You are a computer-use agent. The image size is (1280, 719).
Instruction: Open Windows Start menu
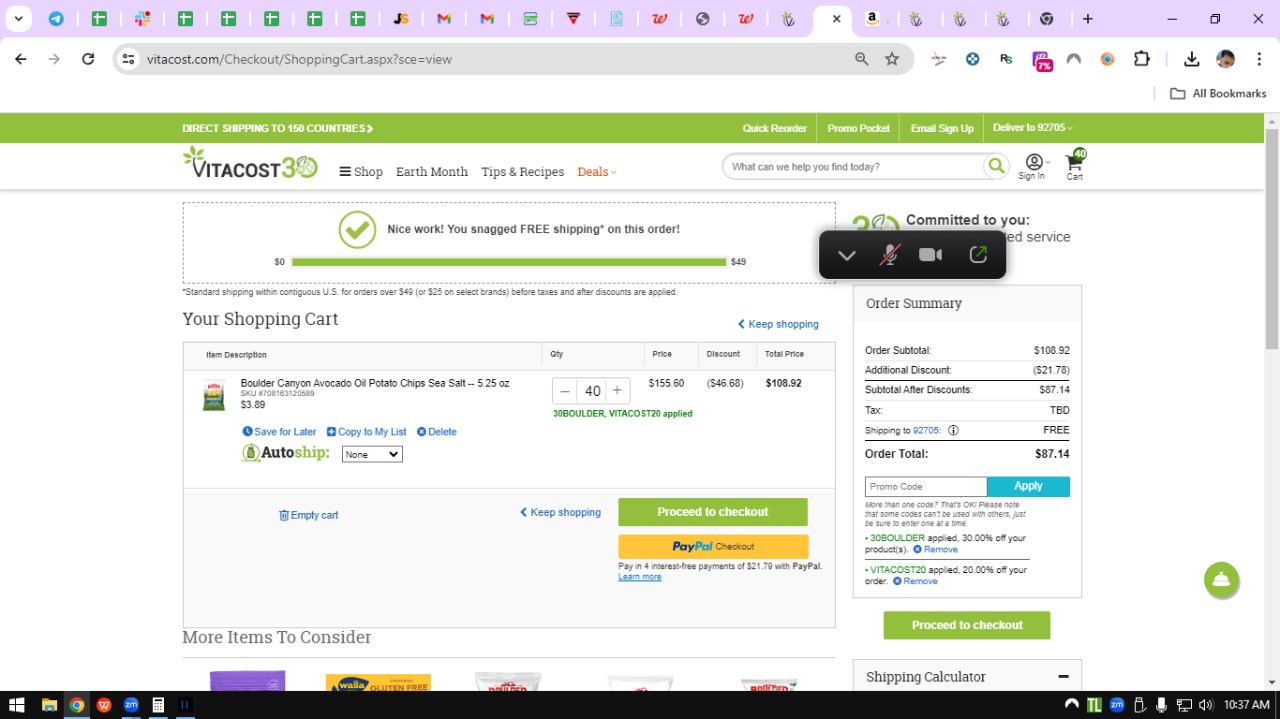[16, 705]
